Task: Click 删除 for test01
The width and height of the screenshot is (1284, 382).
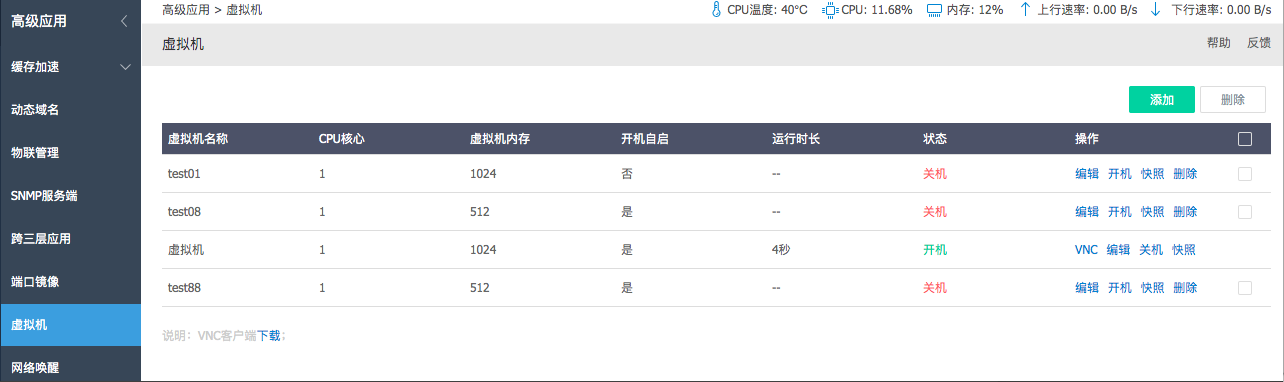Action: coord(1185,174)
